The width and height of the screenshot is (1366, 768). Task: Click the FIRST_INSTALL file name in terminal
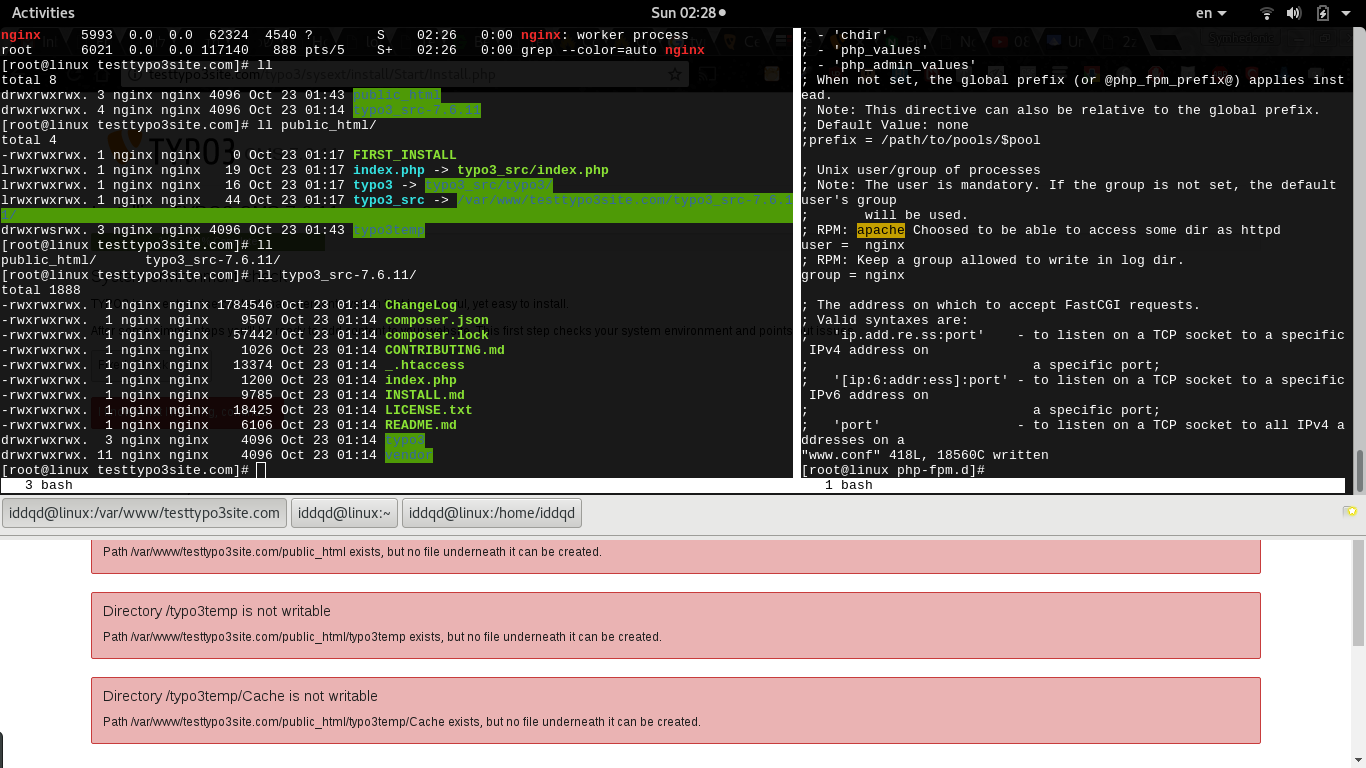point(404,155)
